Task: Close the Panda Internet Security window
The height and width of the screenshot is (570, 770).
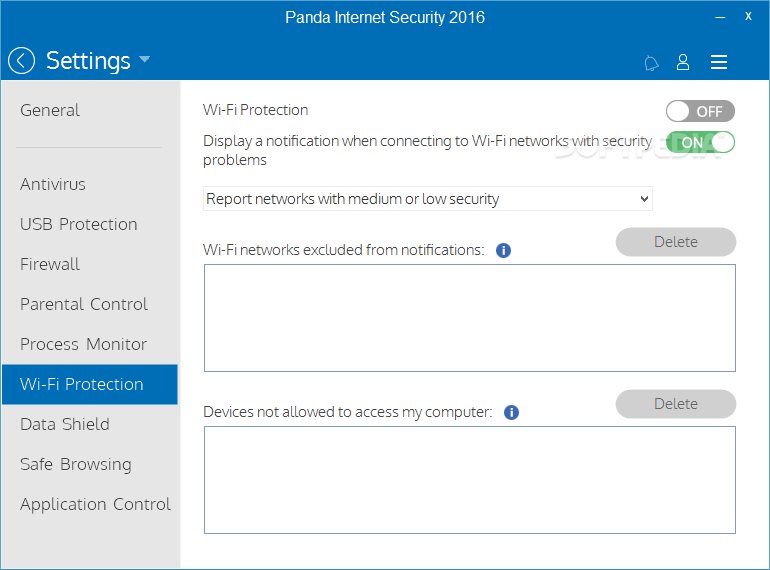Action: [748, 16]
